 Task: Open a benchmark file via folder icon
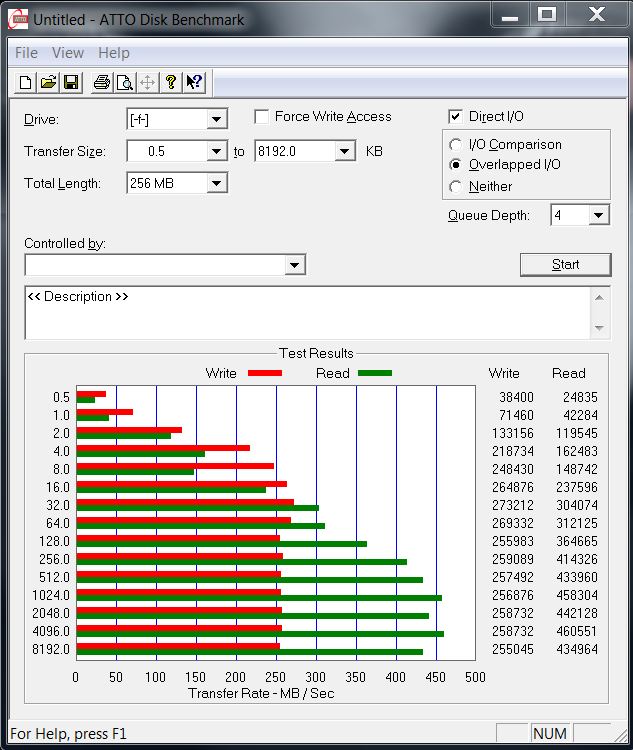pyautogui.click(x=48, y=83)
